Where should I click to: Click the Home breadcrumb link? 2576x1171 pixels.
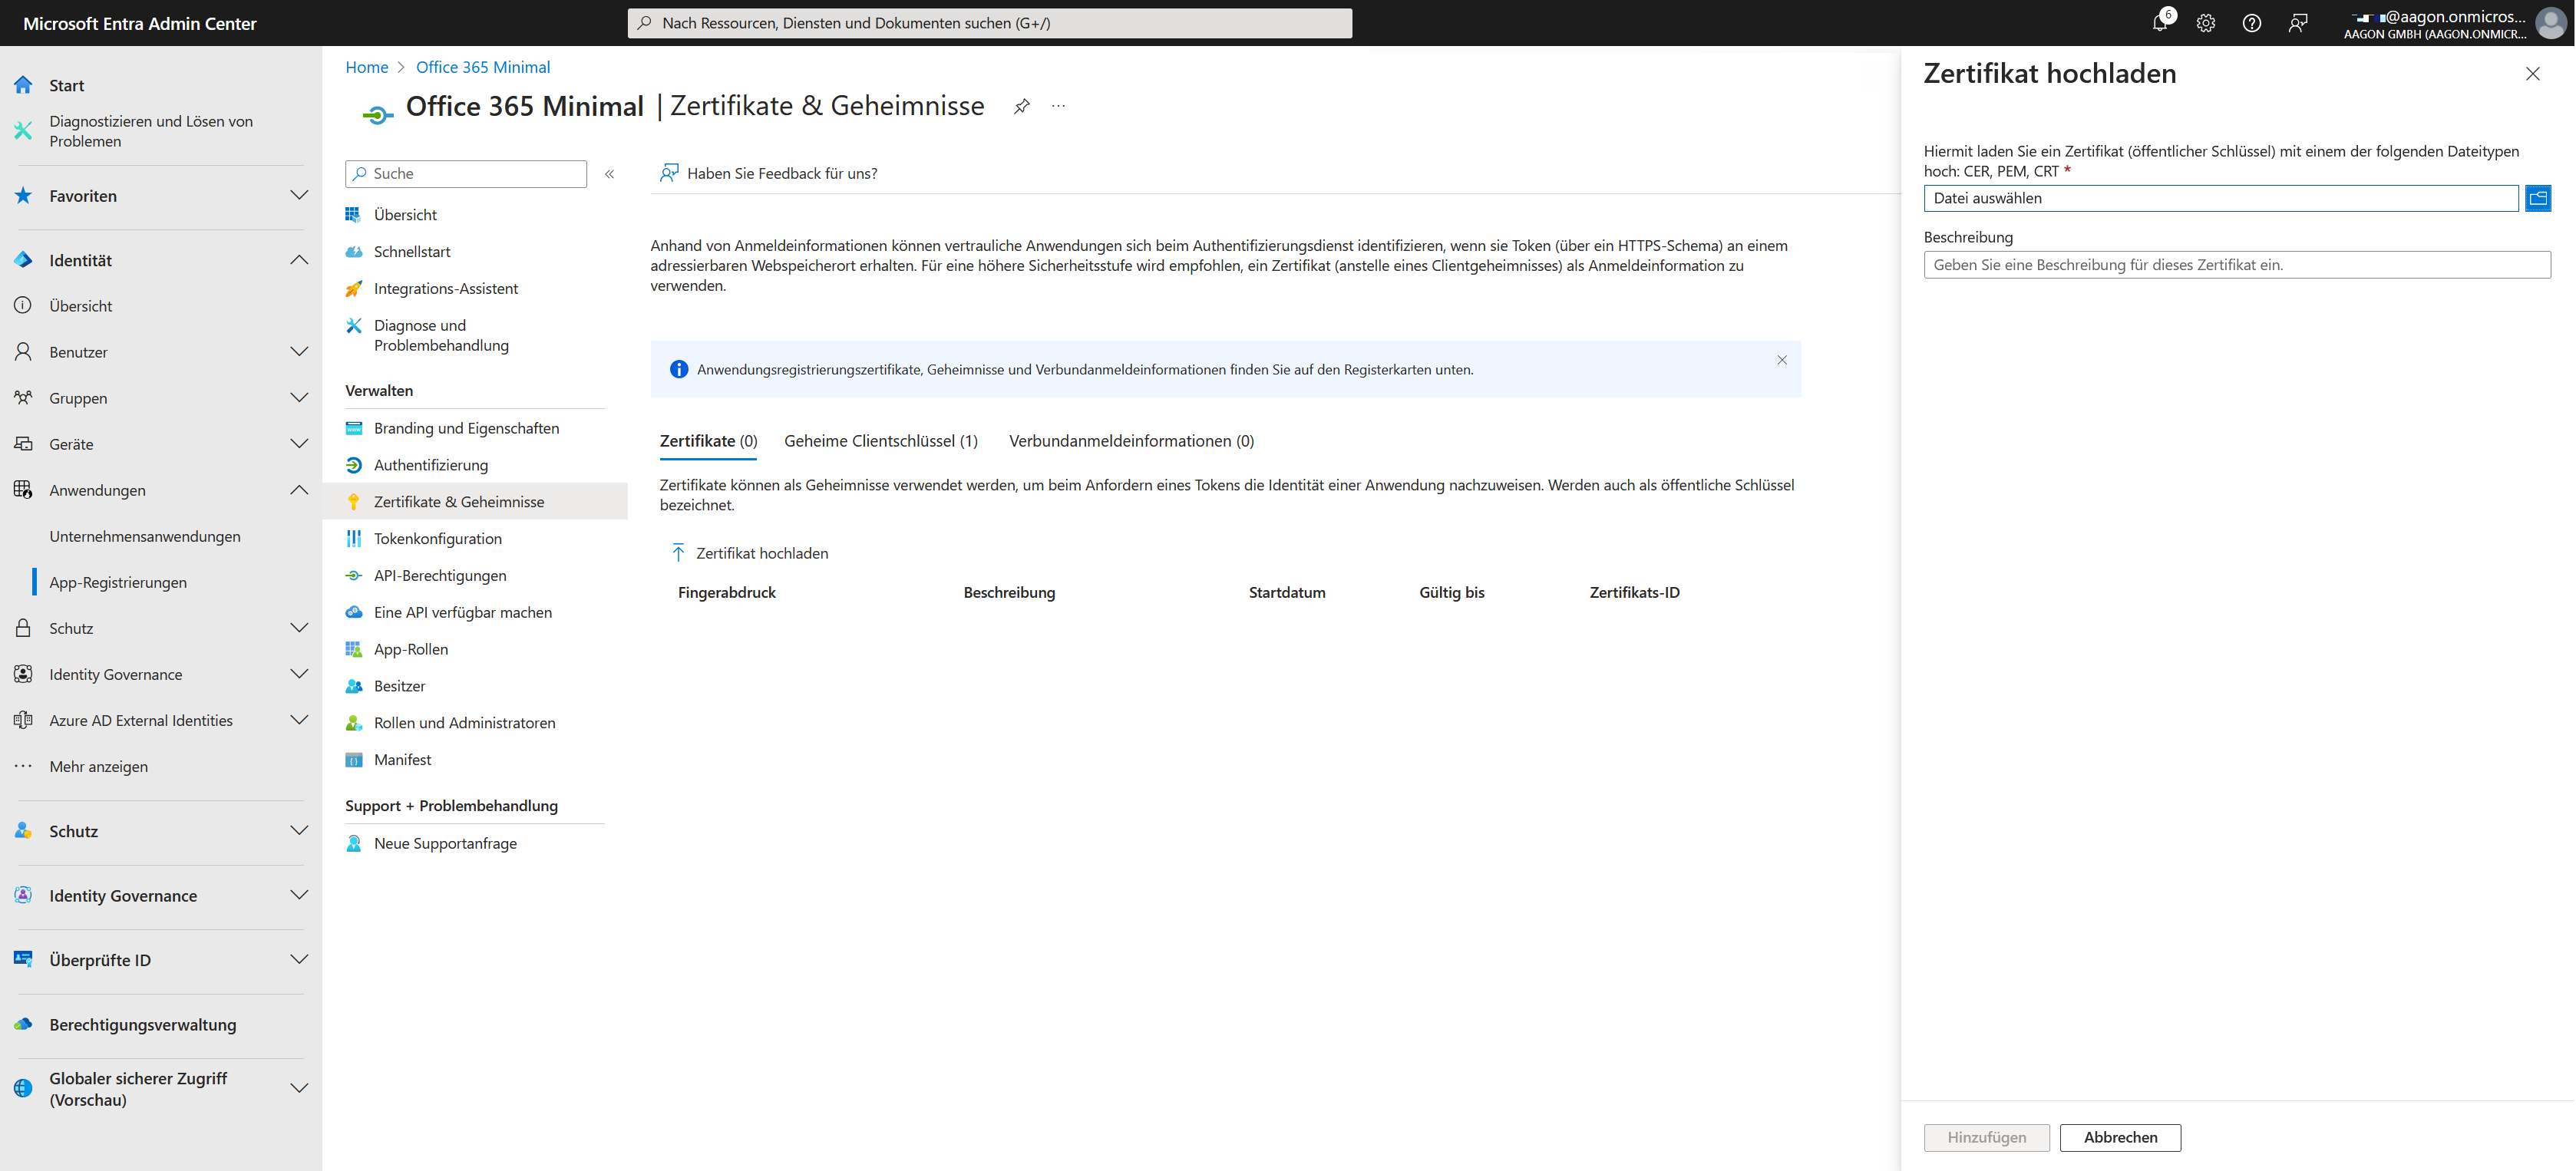pyautogui.click(x=366, y=66)
